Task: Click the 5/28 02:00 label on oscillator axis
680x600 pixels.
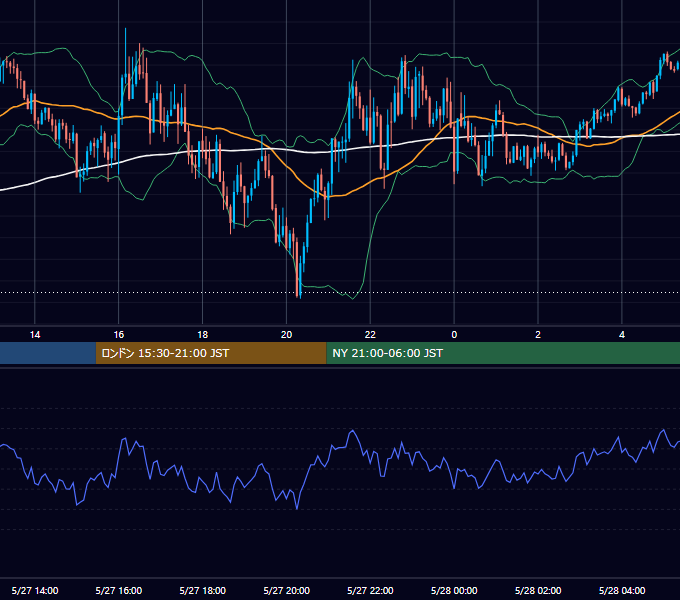Action: (538, 590)
